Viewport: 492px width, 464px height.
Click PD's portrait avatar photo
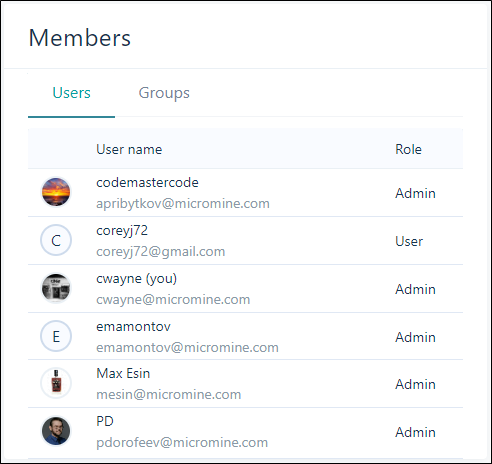click(56, 431)
